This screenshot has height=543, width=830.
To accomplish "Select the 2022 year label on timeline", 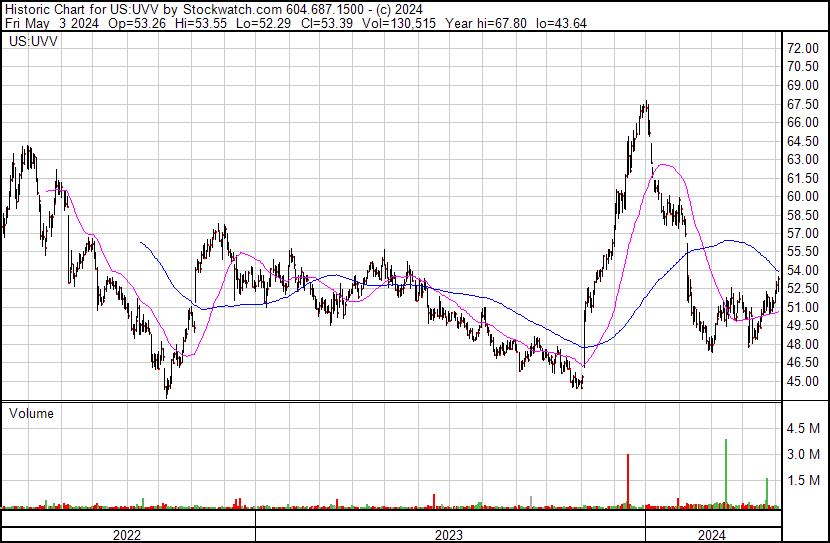I will 127,535.
